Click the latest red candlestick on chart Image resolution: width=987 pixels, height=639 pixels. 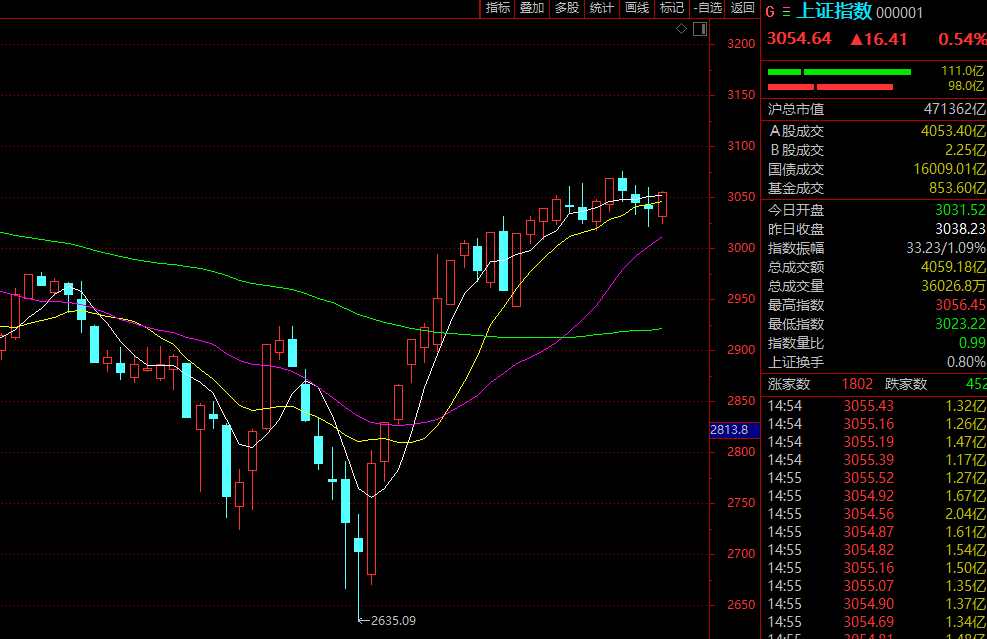tap(662, 207)
